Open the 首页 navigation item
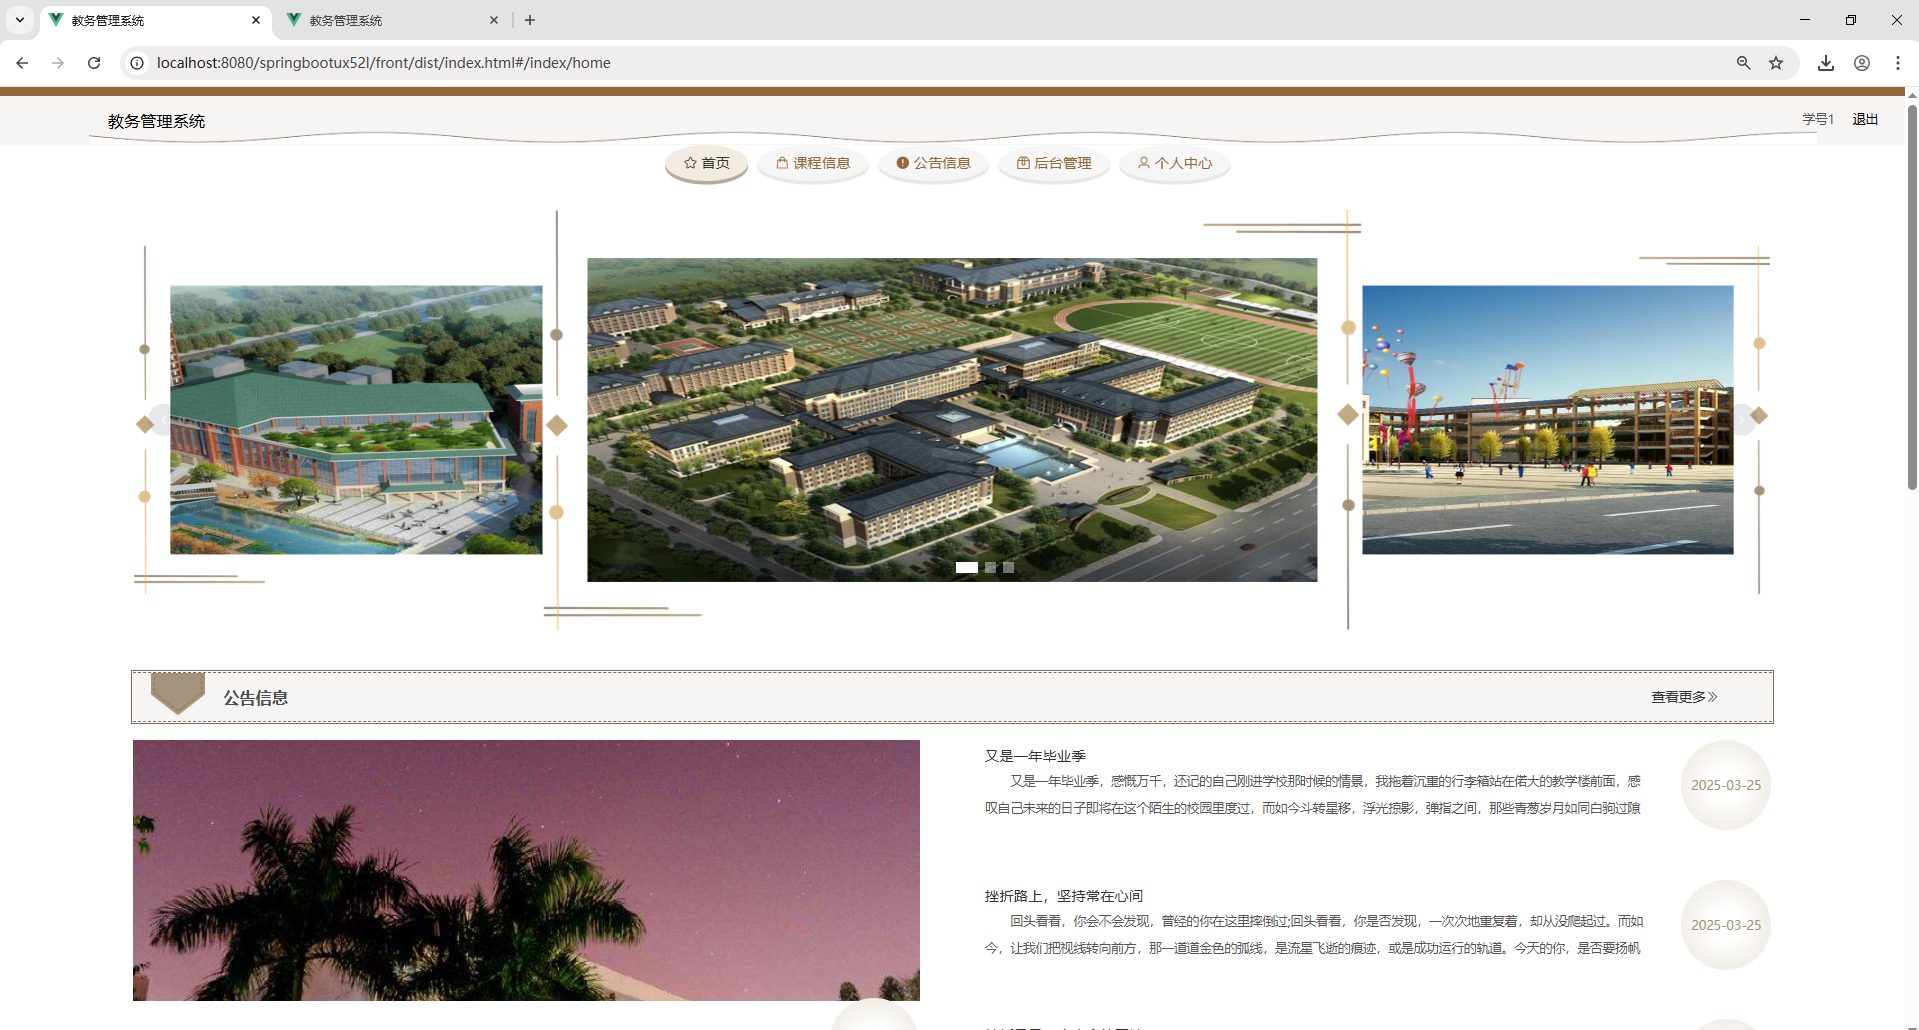The image size is (1919, 1030). pyautogui.click(x=707, y=163)
